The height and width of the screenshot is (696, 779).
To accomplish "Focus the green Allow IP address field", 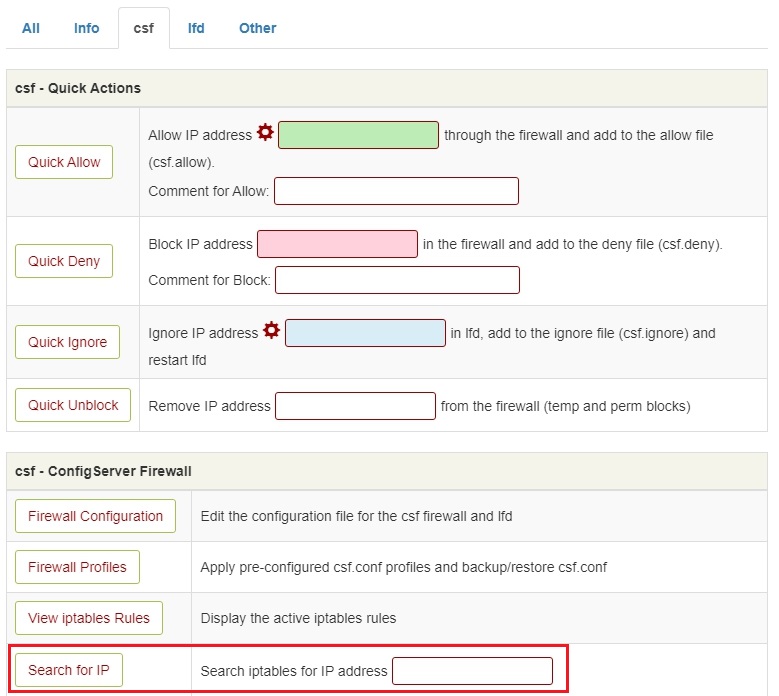I will point(358,135).
